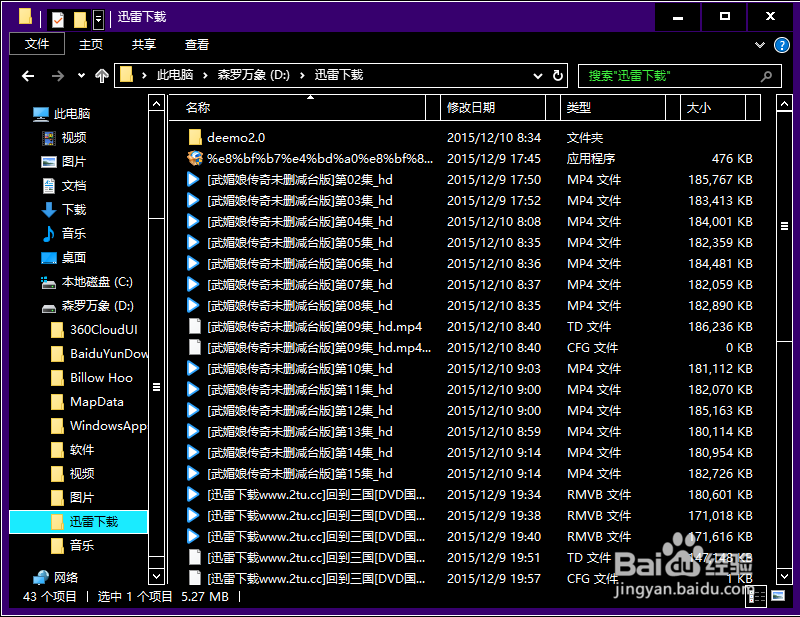Open the 下载 folder in navigation pane

pyautogui.click(x=64, y=209)
